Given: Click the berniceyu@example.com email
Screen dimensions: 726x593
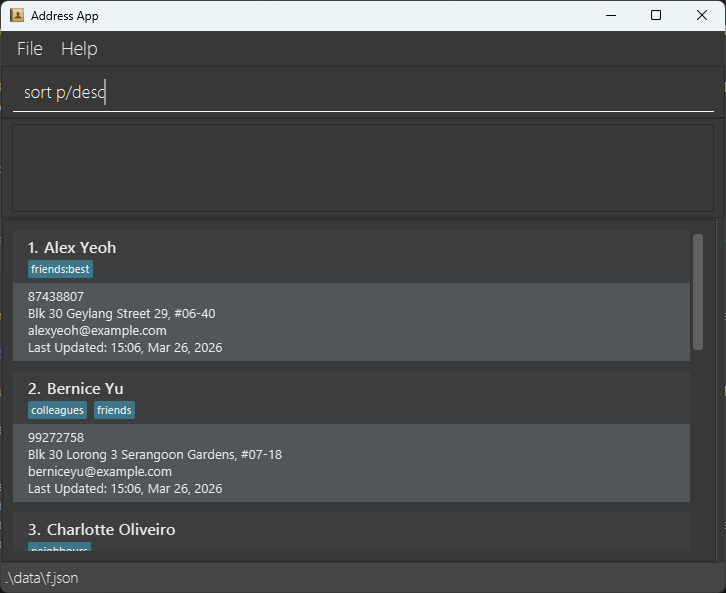Looking at the screenshot, I should (100, 472).
